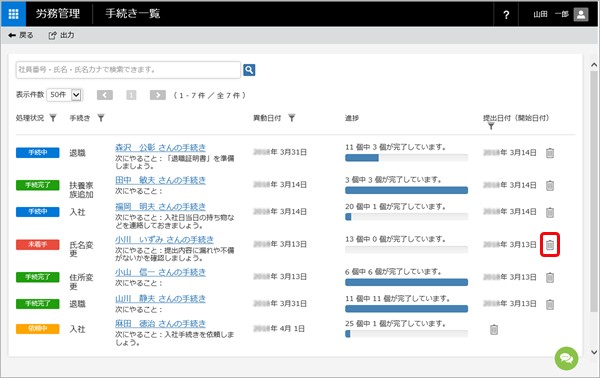Open 小山 信一 さんの手続き link

[x=160, y=272]
